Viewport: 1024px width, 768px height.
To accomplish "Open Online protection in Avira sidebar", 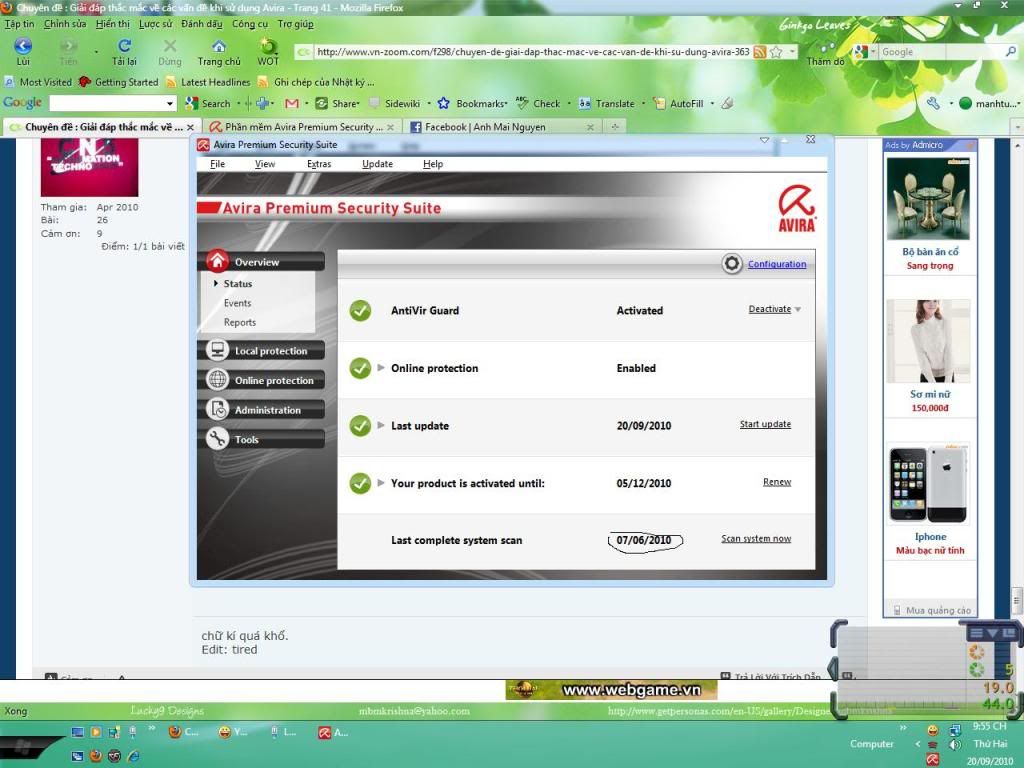I will [x=264, y=380].
